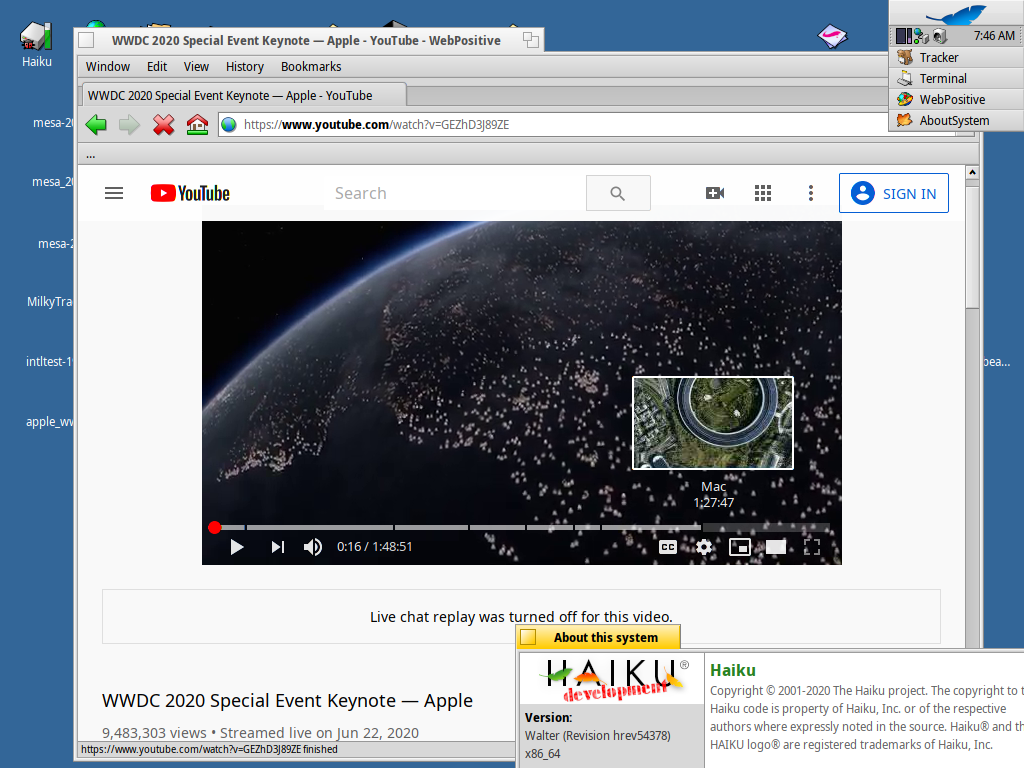Focus the YouTube Search box

point(455,193)
